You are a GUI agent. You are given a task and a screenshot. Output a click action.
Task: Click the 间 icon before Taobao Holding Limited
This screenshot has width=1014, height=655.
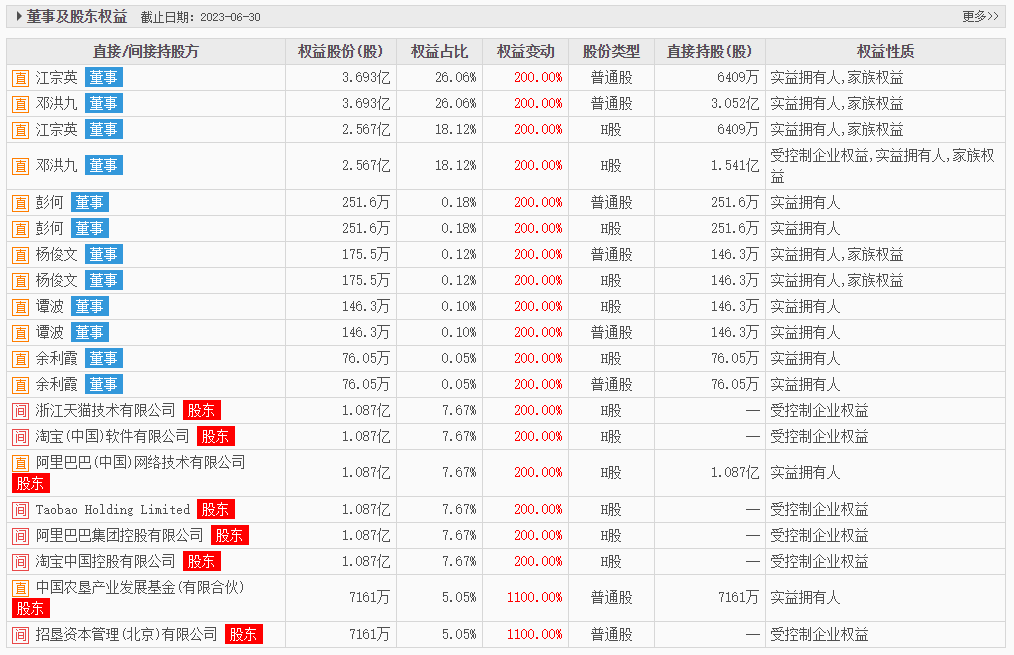click(20, 509)
